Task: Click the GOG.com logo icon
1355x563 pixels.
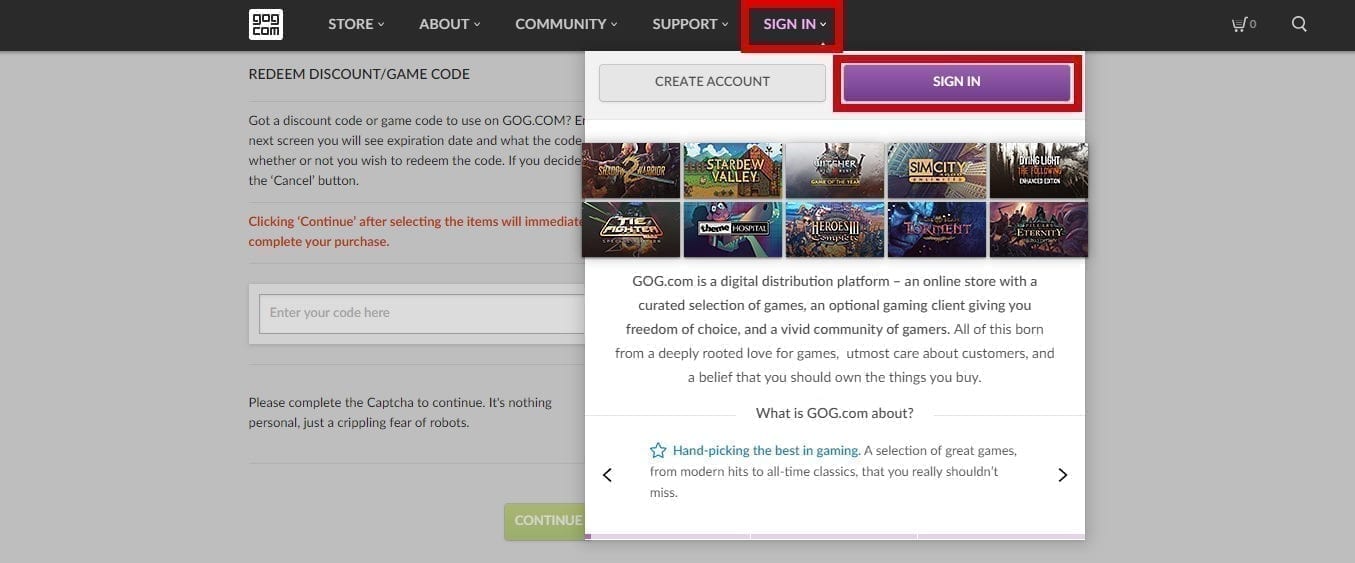Action: (x=266, y=24)
